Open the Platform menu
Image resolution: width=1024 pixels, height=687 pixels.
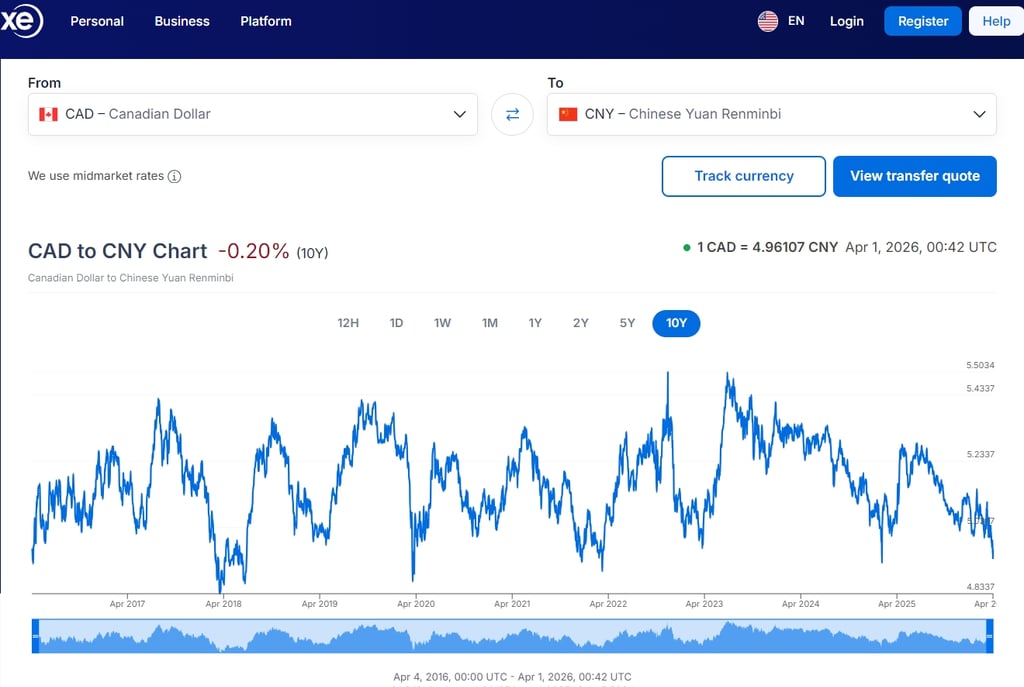tap(266, 21)
